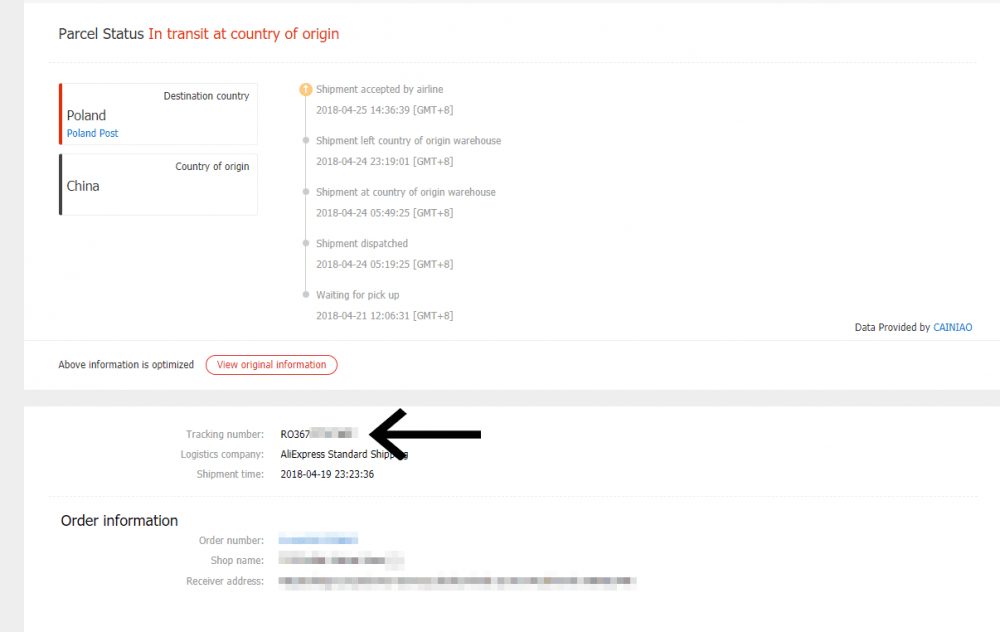Click the AliExpress Standard Shipping company text
Screen dimensions: 1000x632
[344, 454]
